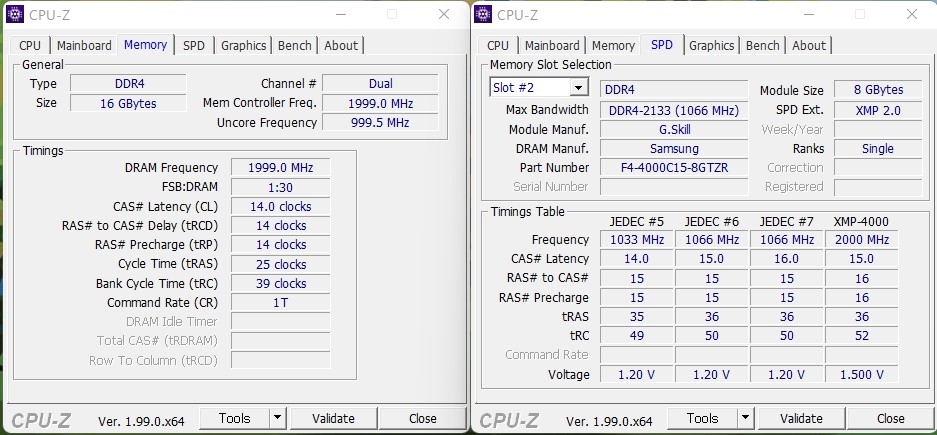This screenshot has width=937, height=435.
Task: Click CPU-Z app icon in right window title bar
Action: (x=483, y=14)
